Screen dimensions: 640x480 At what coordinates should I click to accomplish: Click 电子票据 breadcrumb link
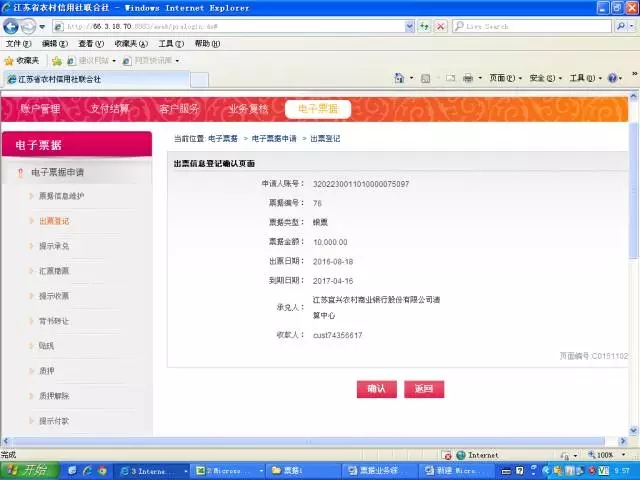(223, 139)
